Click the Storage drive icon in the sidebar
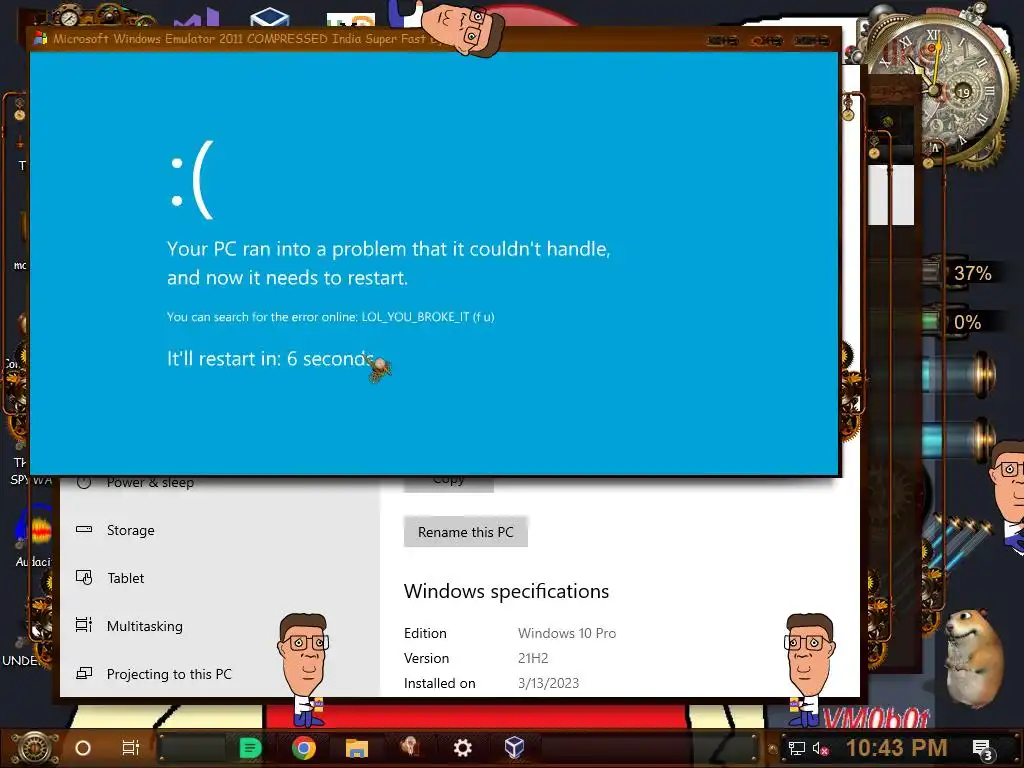1024x768 pixels. coord(84,529)
